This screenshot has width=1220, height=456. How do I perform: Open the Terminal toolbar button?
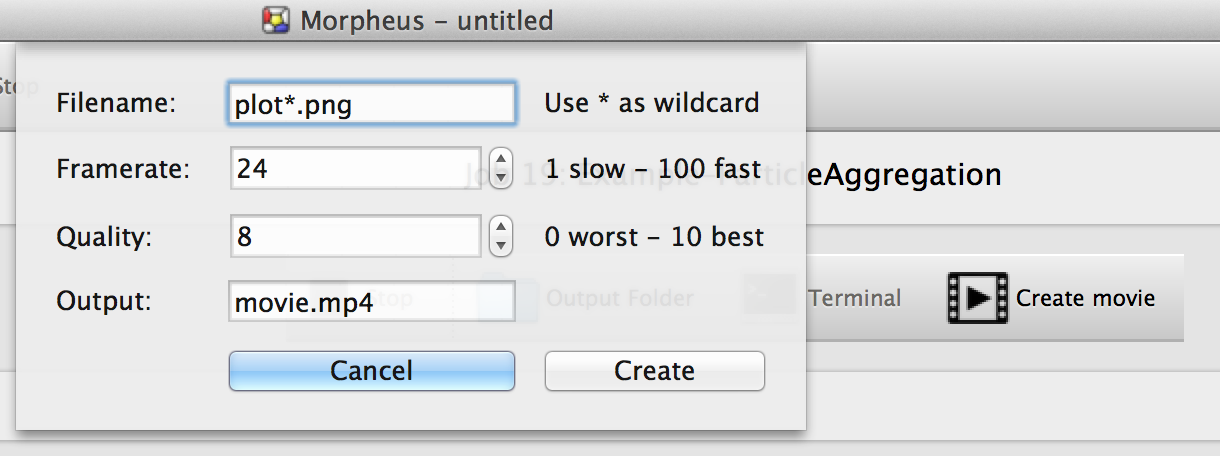[x=854, y=298]
